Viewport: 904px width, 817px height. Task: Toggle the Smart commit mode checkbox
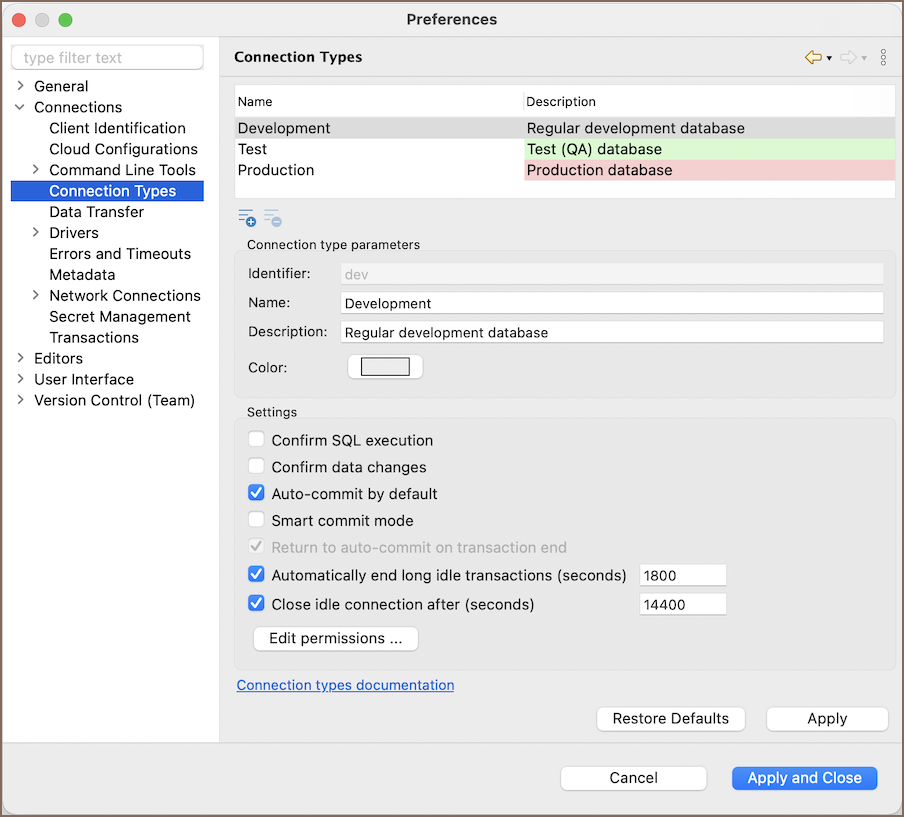[257, 521]
